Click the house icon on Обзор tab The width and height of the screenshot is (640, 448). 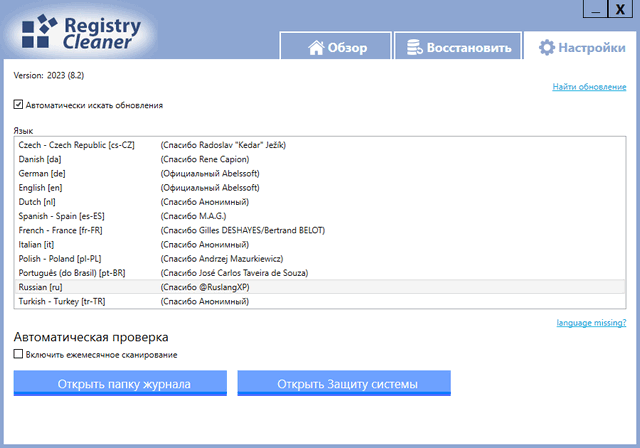(x=316, y=47)
